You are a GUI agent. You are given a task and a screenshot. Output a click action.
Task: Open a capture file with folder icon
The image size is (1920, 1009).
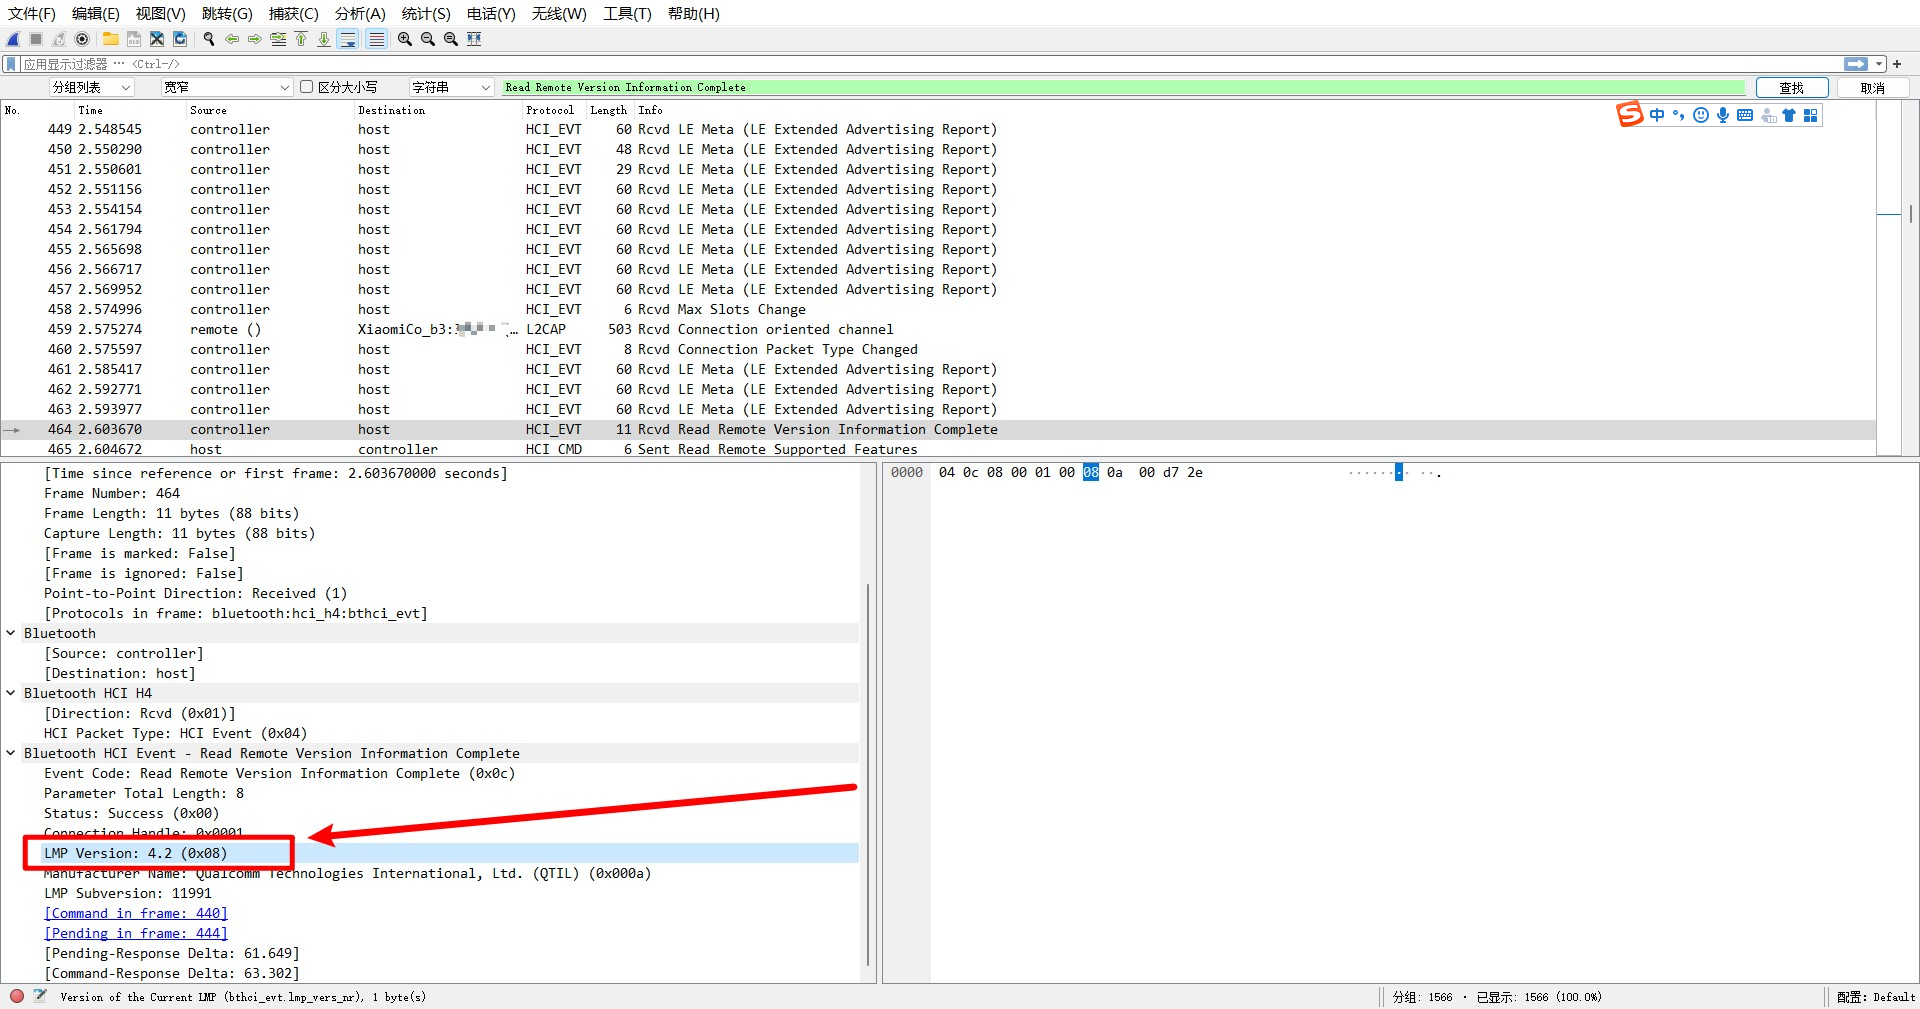coord(110,39)
